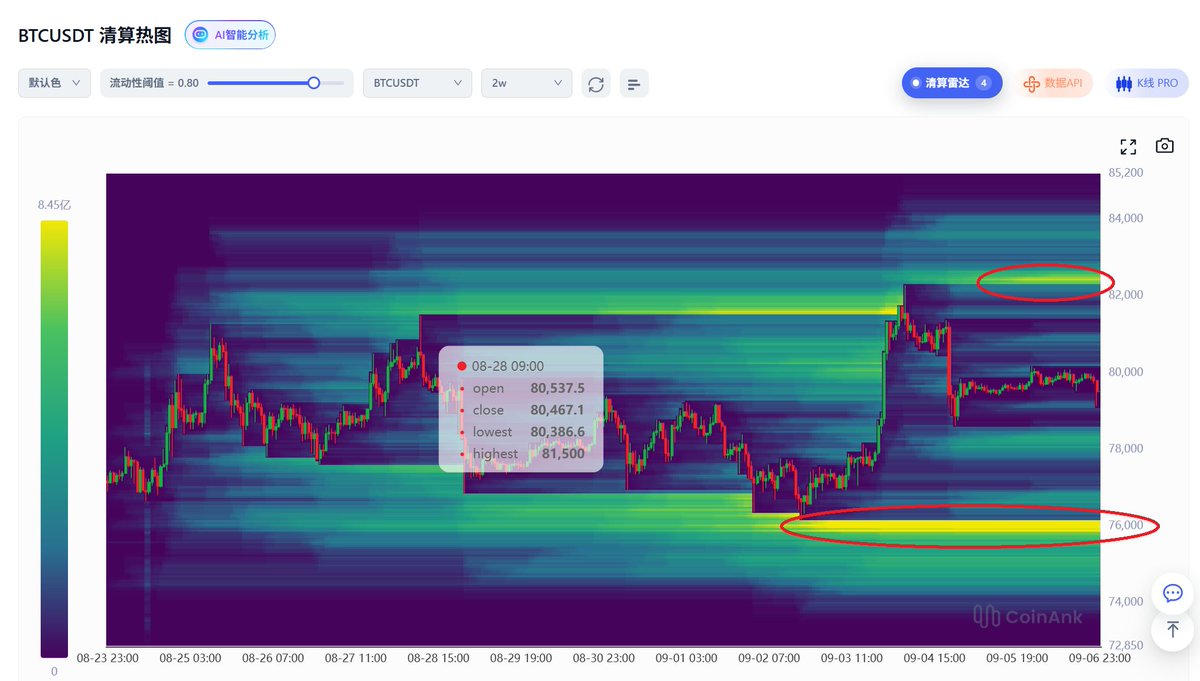The width and height of the screenshot is (1200, 681).
Task: Click the 78,000 price axis label
Action: (1126, 449)
